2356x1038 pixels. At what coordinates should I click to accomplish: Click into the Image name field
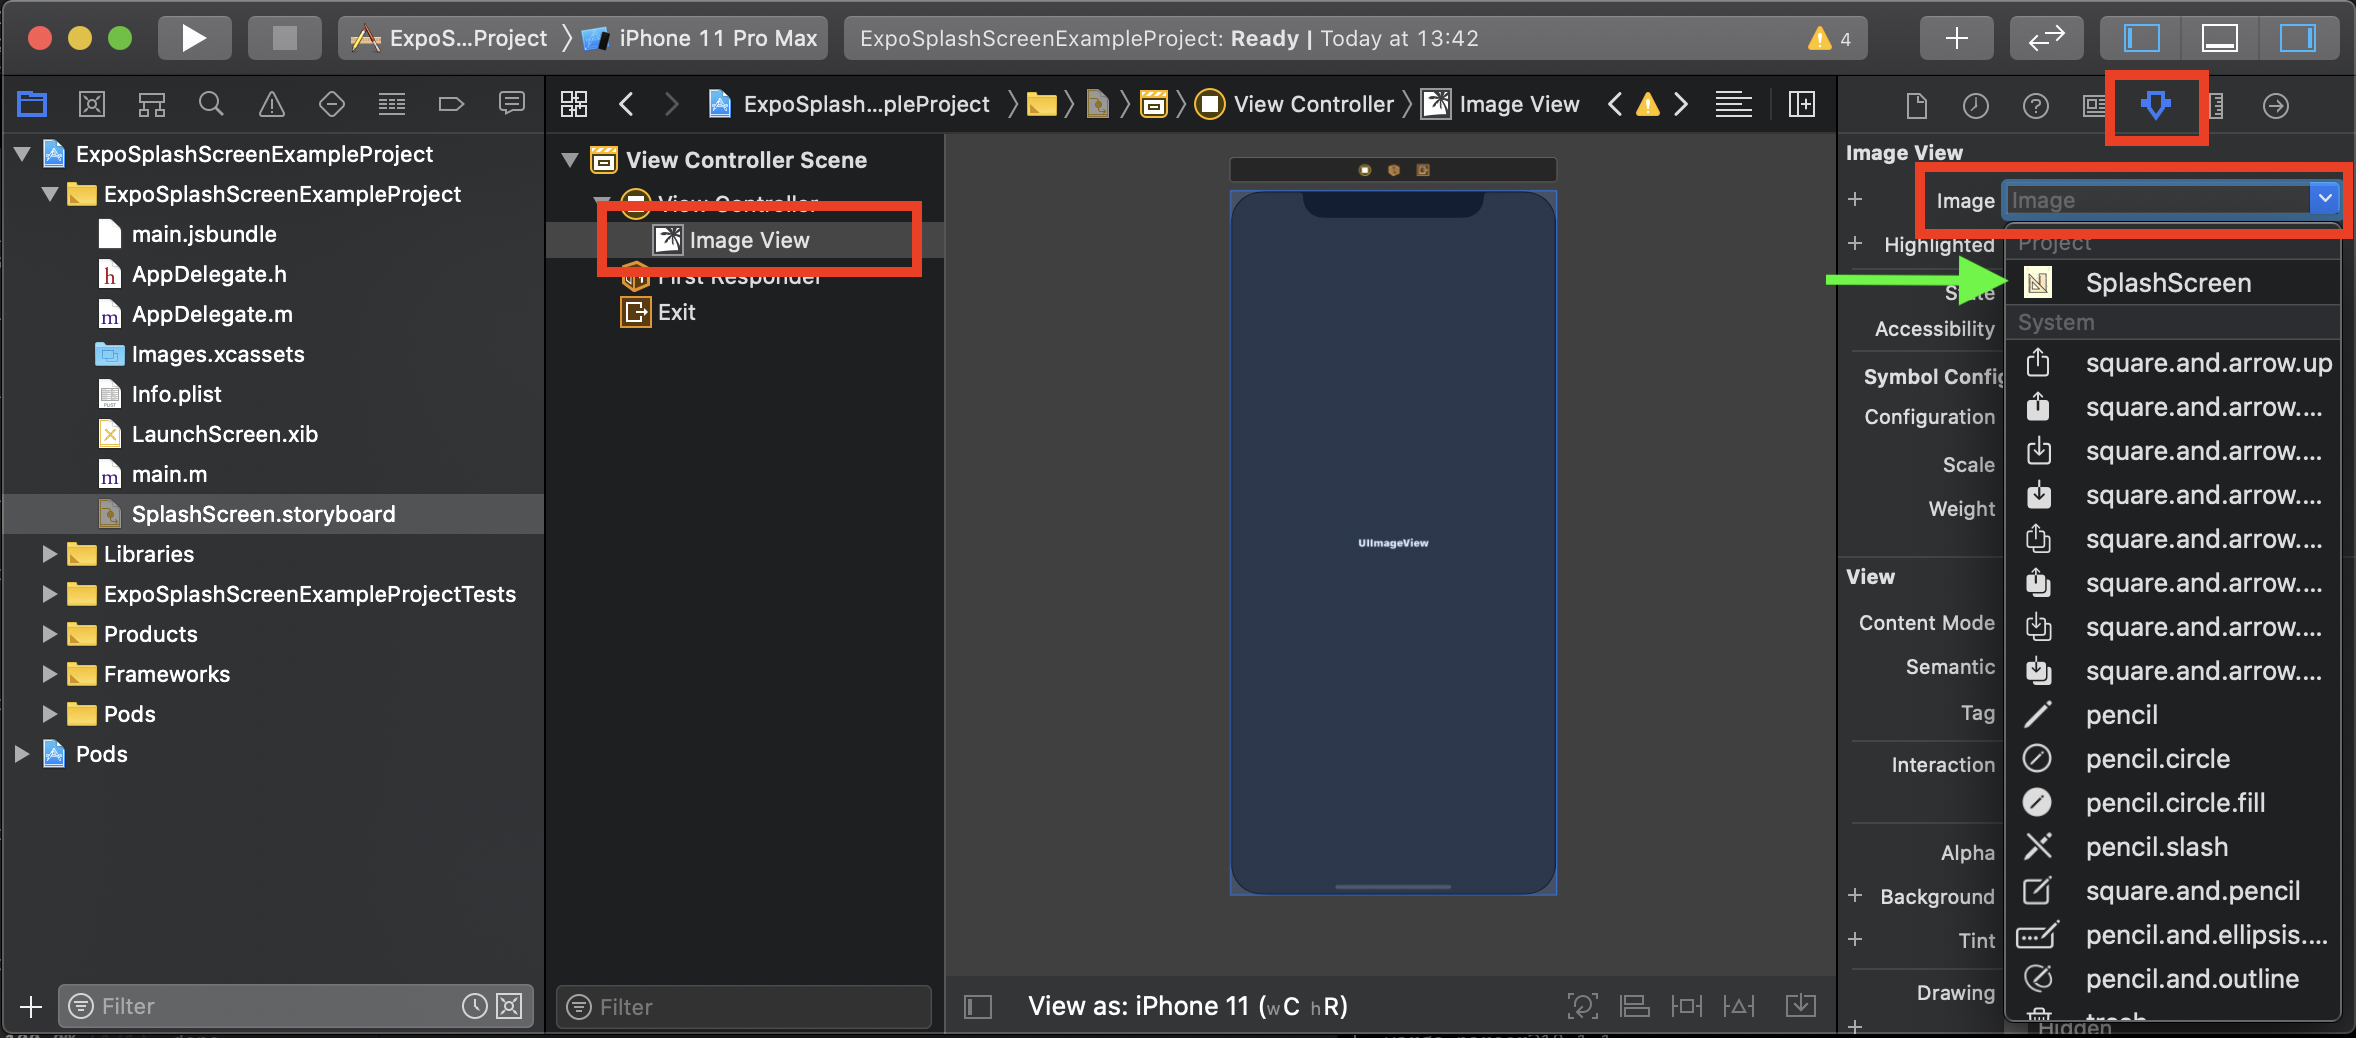click(x=2156, y=200)
